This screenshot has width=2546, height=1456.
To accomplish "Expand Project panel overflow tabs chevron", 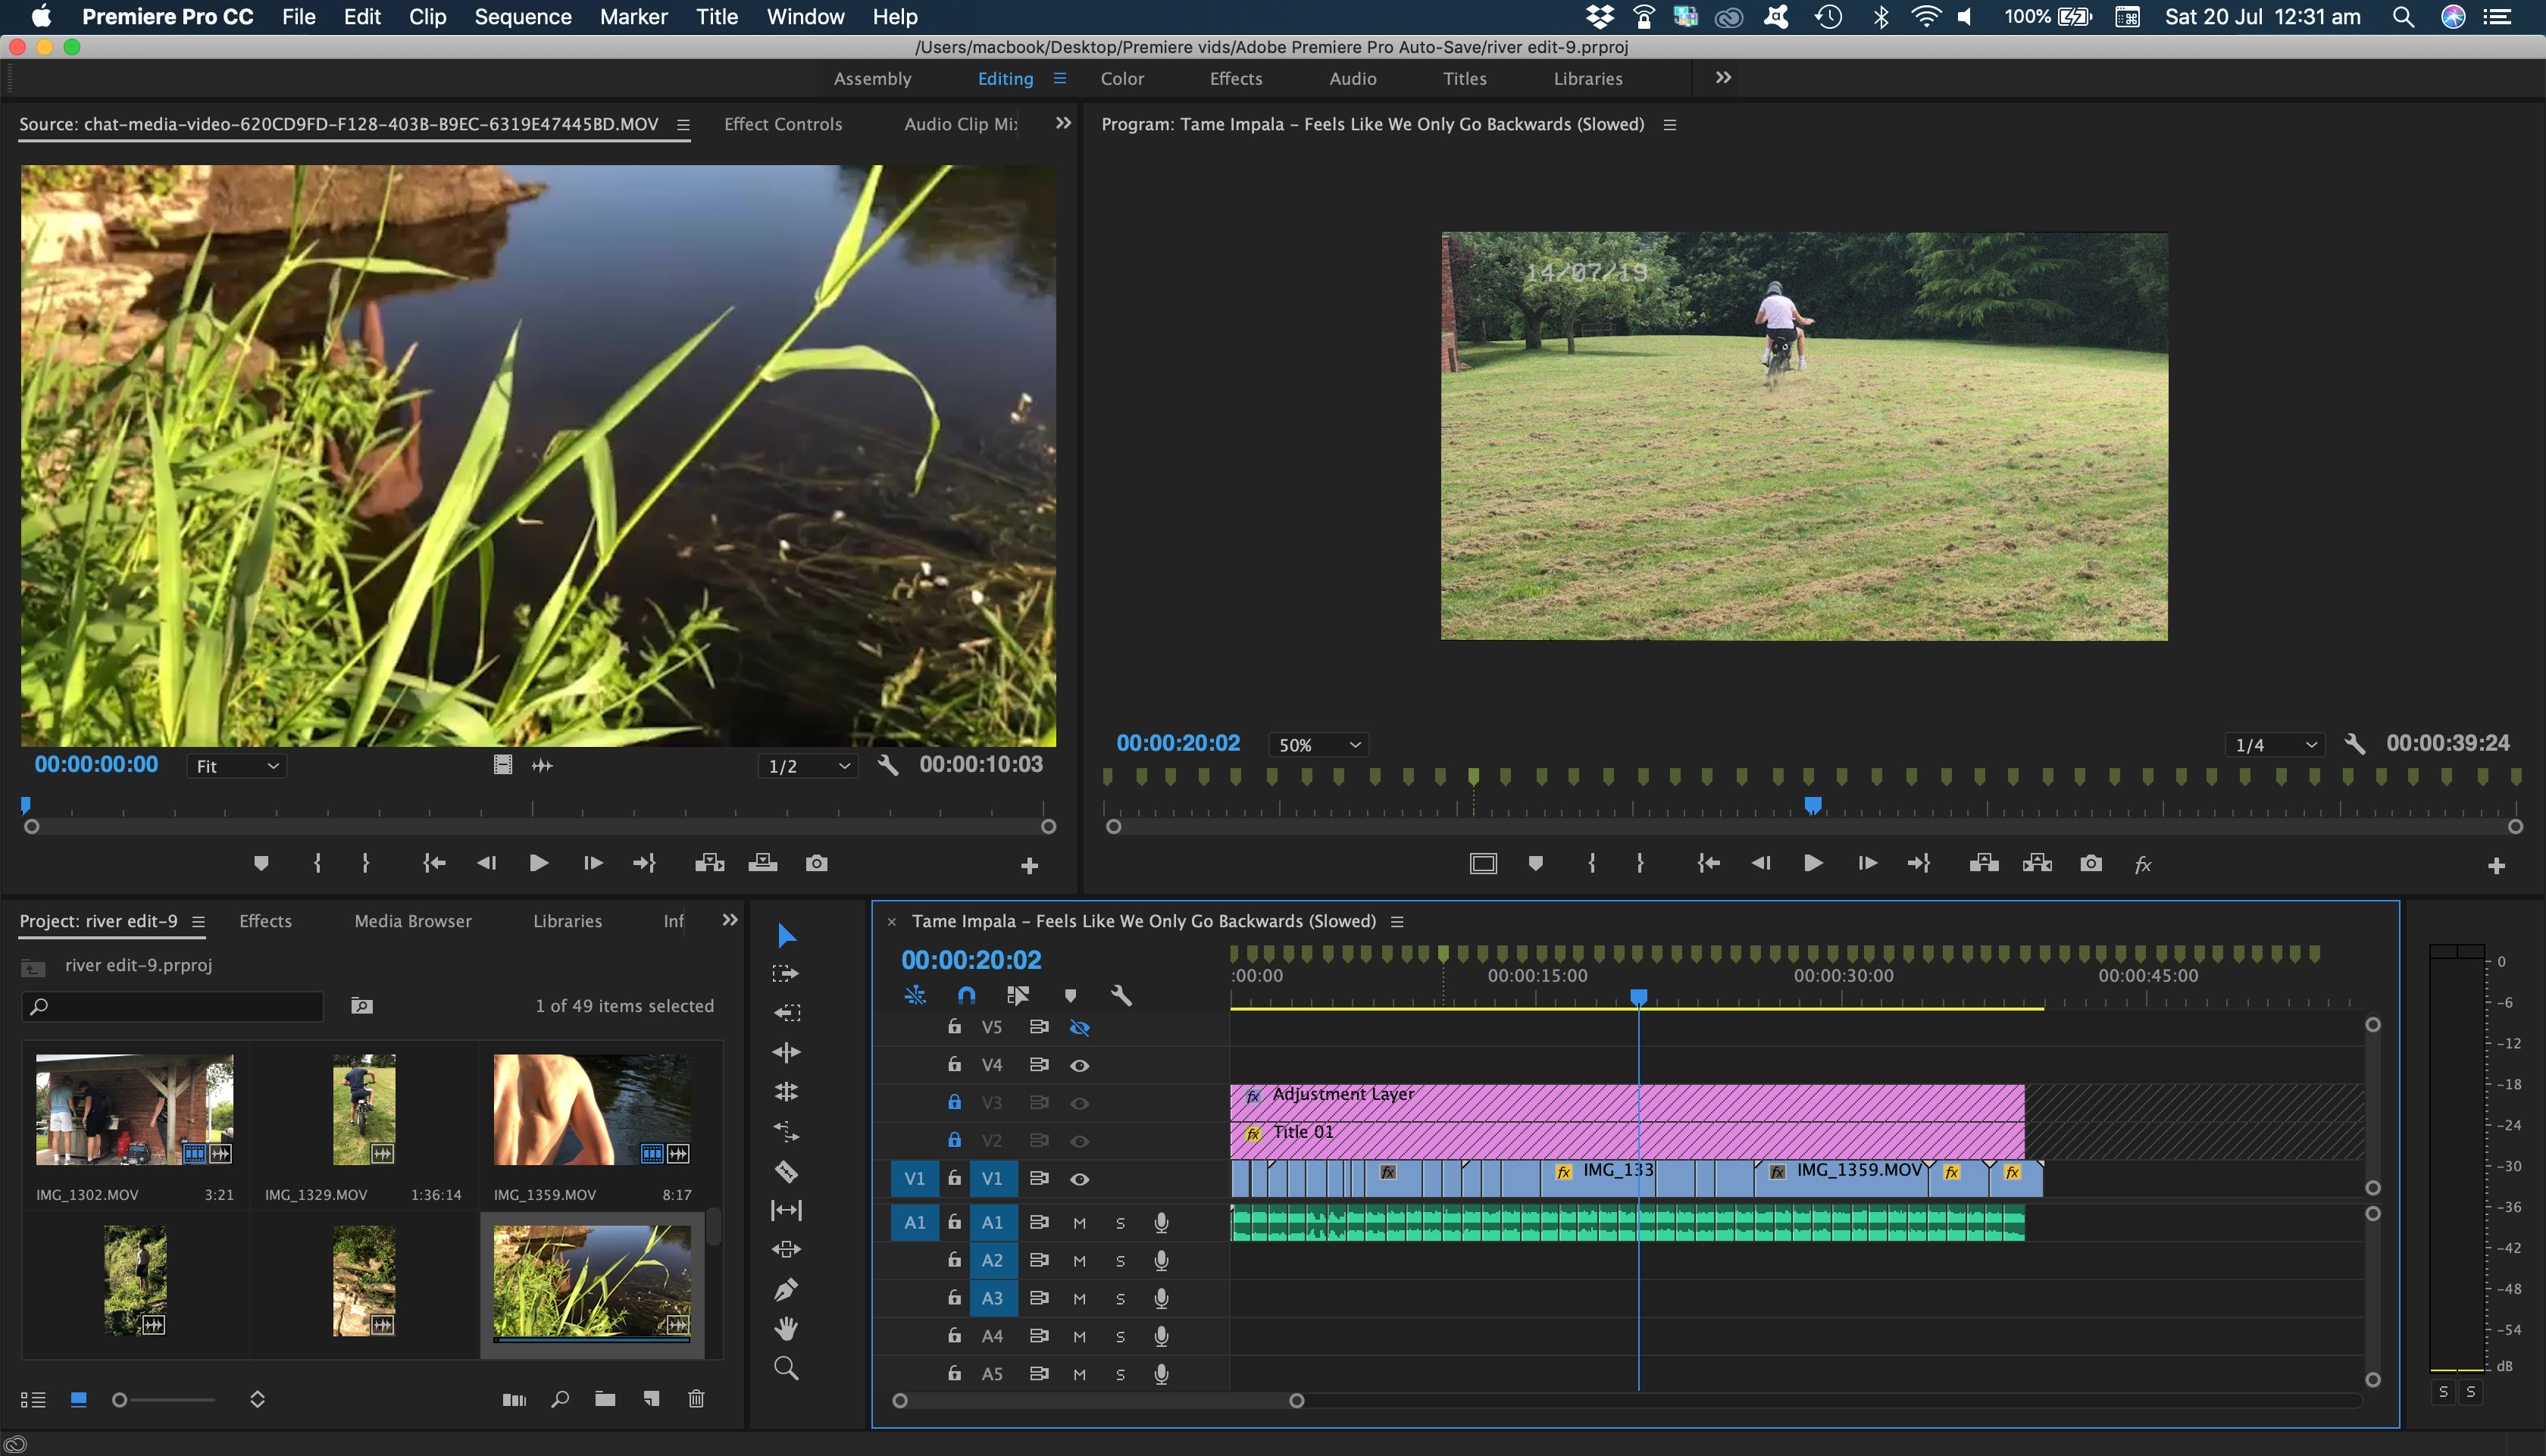I will [730, 920].
